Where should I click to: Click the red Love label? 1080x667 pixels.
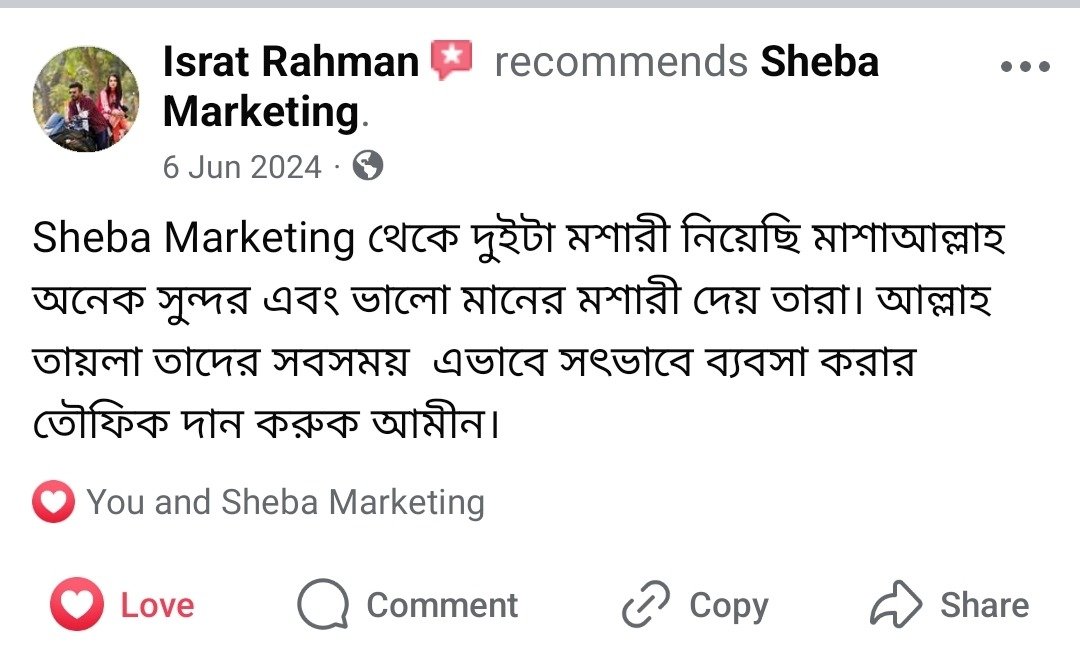tap(158, 606)
